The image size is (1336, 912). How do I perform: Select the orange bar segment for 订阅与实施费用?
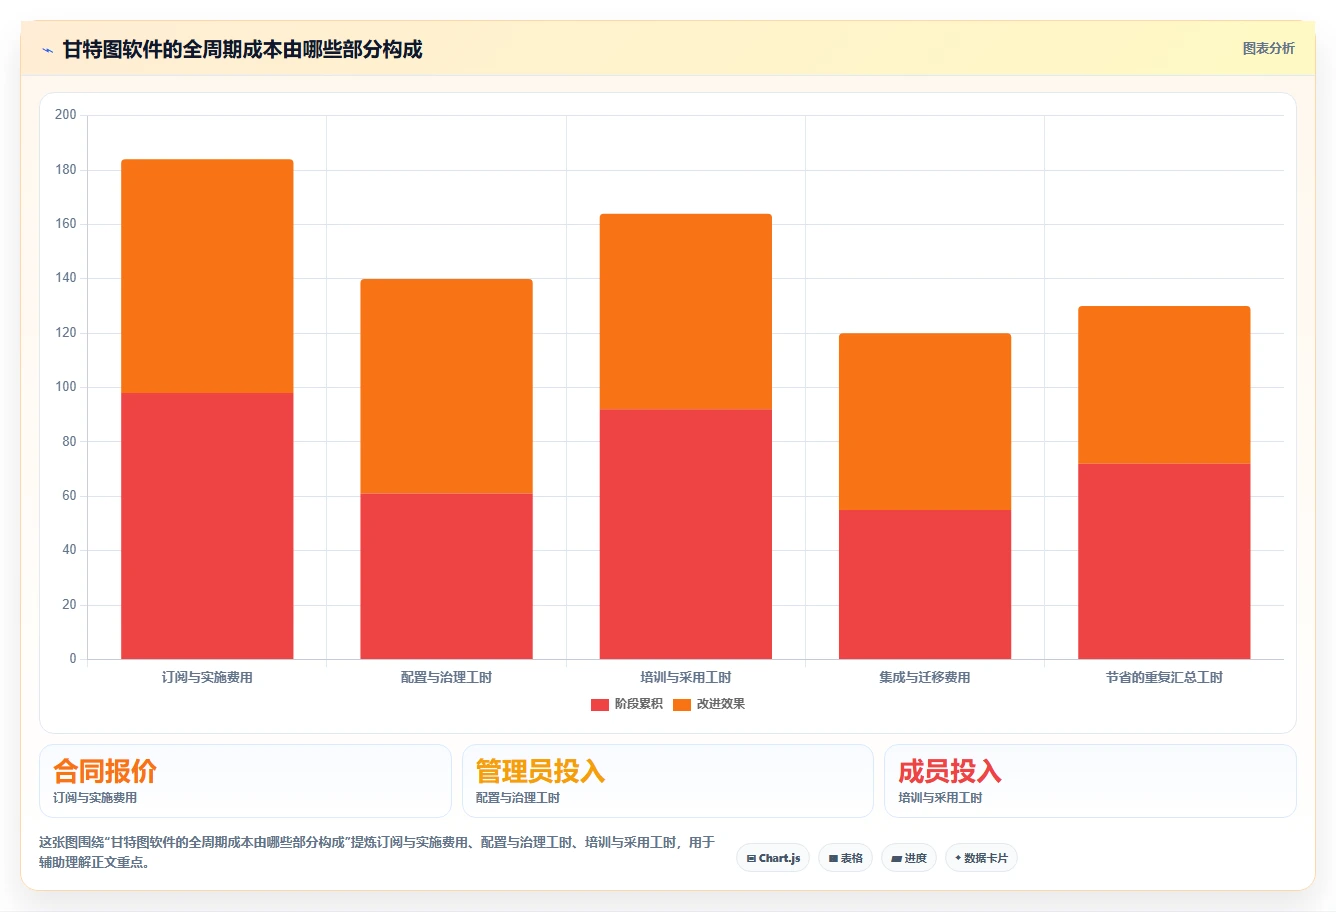pos(207,276)
